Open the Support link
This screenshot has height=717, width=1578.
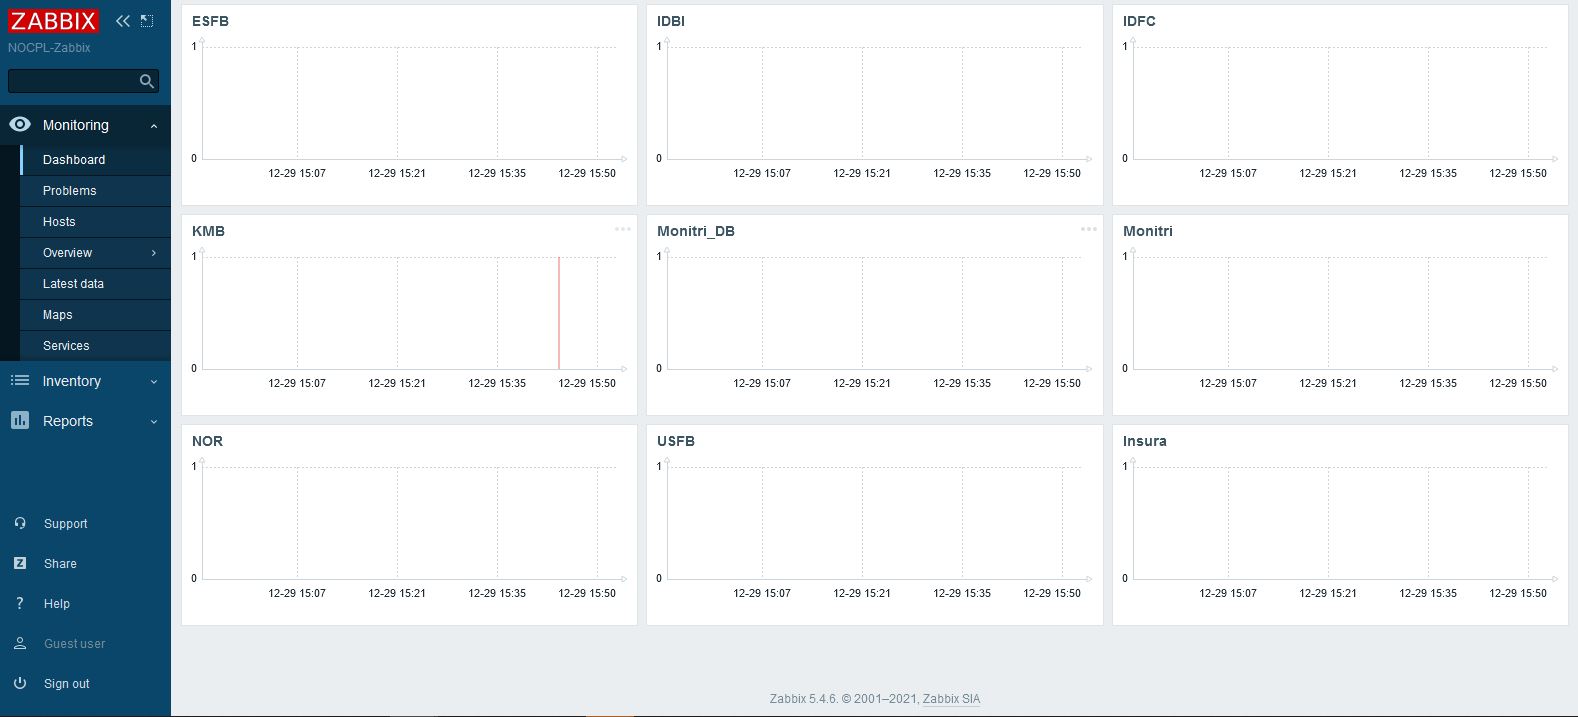tap(66, 524)
